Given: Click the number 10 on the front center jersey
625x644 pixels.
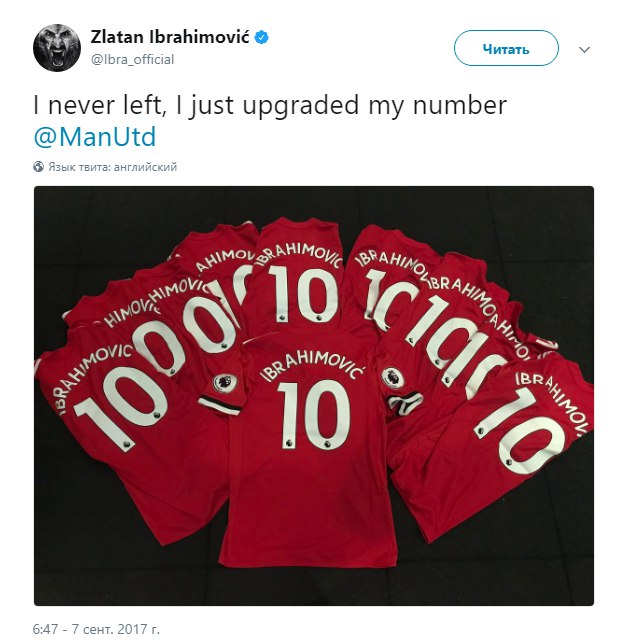Looking at the screenshot, I should 314,414.
